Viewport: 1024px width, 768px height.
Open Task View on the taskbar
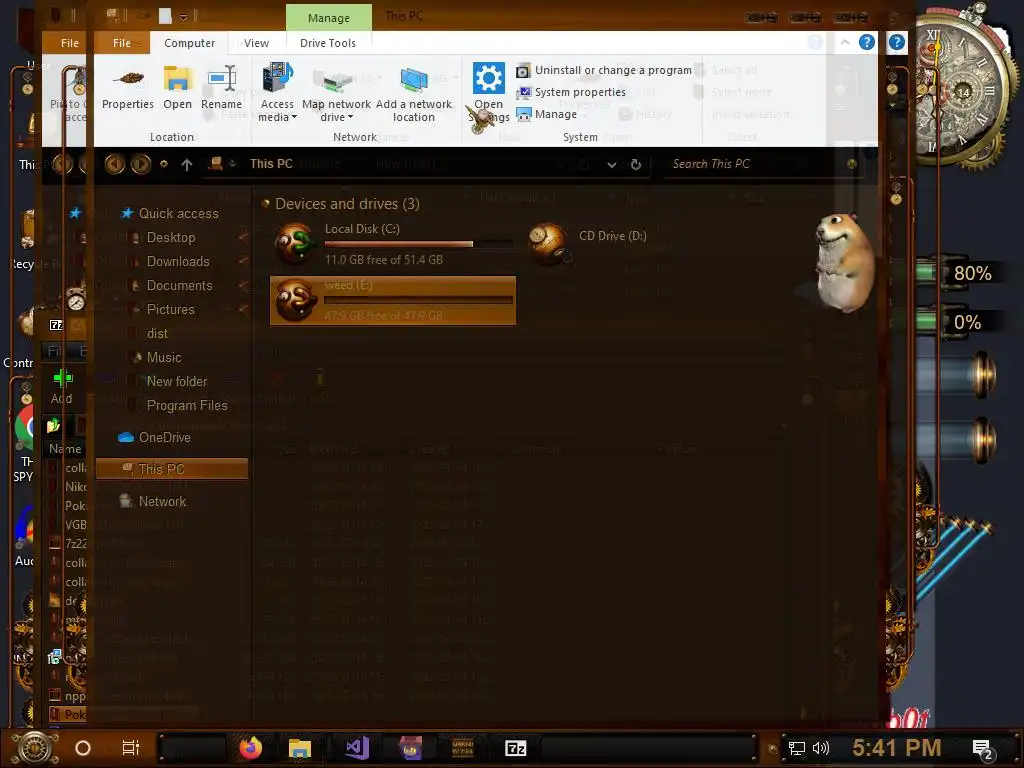click(x=131, y=748)
